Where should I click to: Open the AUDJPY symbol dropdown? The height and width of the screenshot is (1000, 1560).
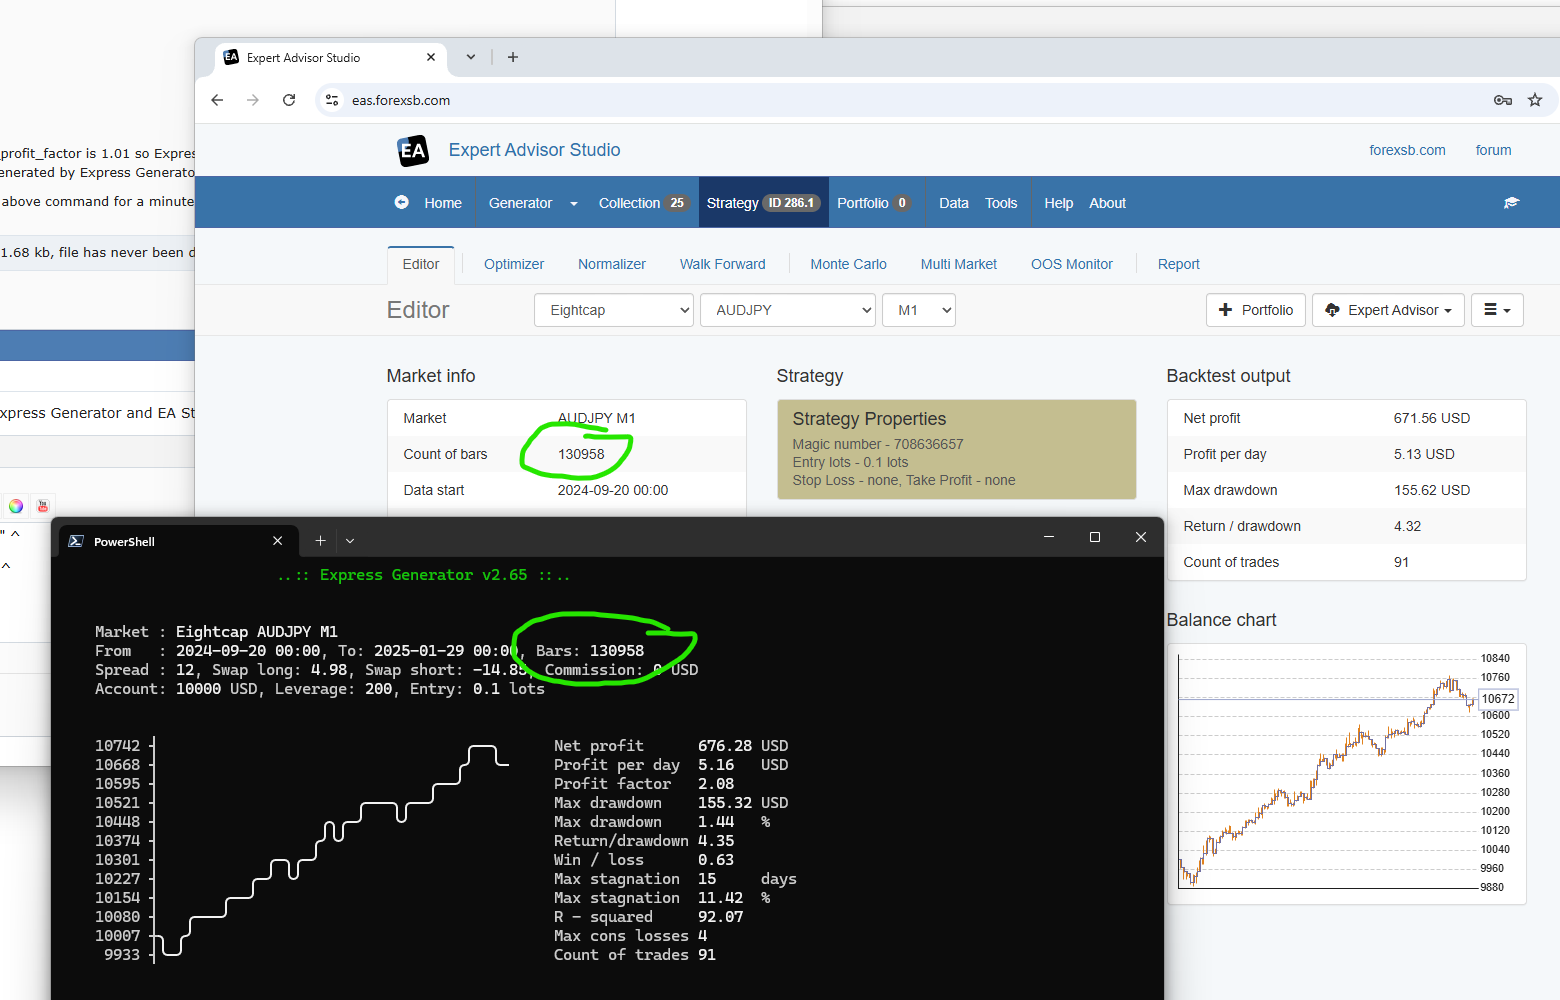(x=788, y=310)
